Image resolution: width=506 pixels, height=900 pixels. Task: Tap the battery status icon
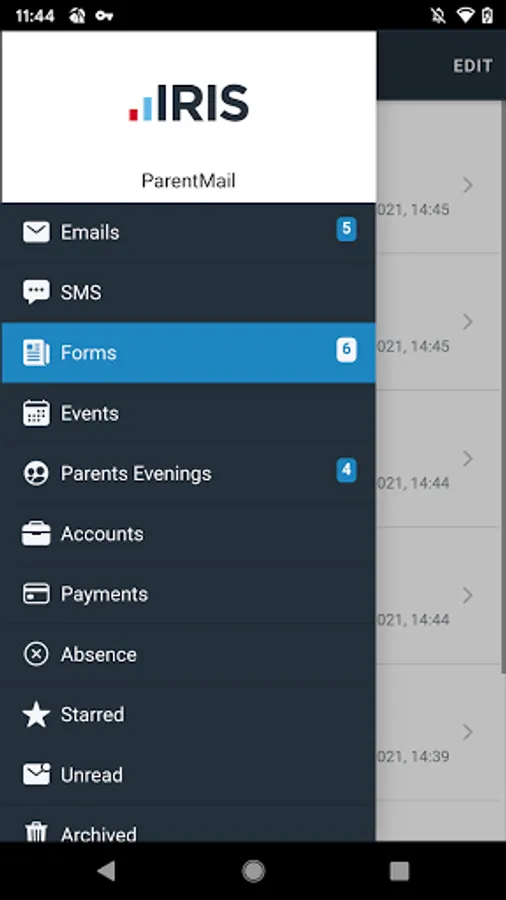(487, 15)
